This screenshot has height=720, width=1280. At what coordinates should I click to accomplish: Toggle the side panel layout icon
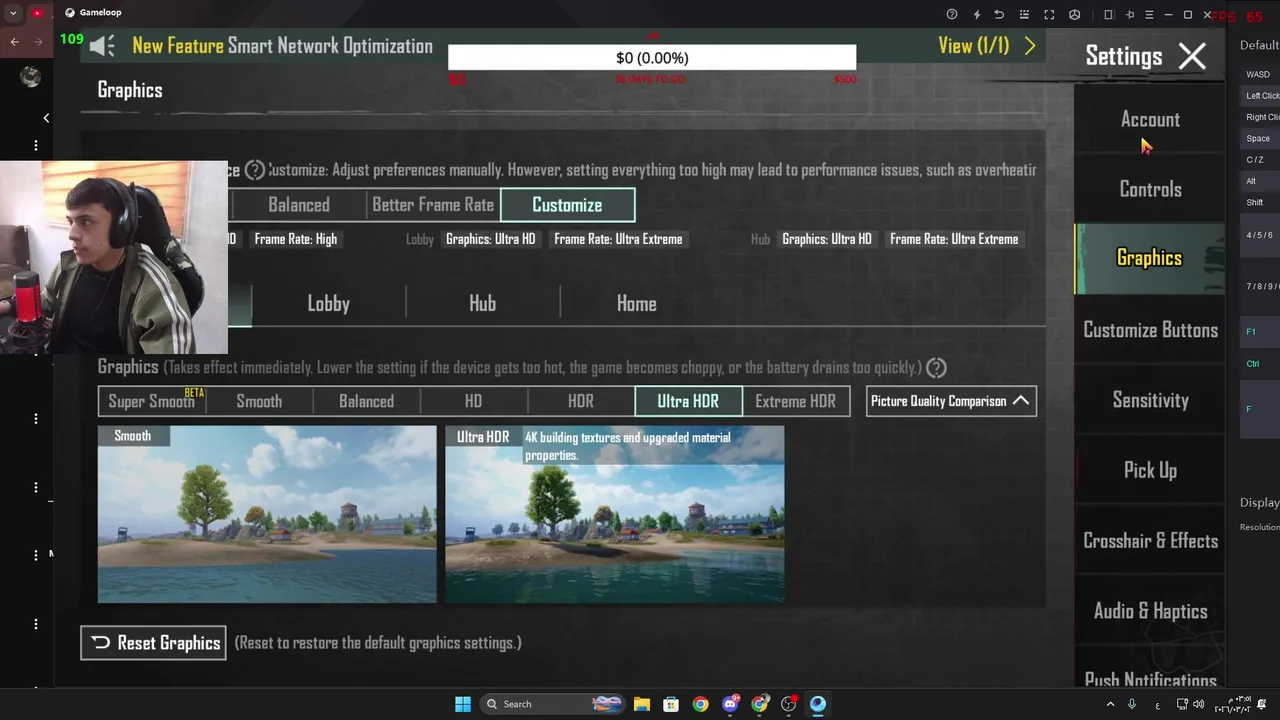[1109, 14]
